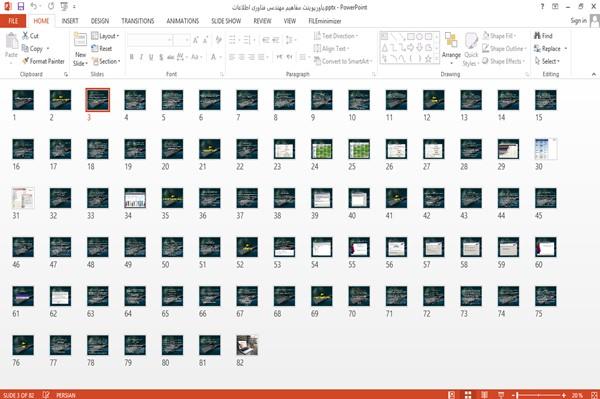
Task: Open the Select dropdown in Editing
Action: click(547, 61)
